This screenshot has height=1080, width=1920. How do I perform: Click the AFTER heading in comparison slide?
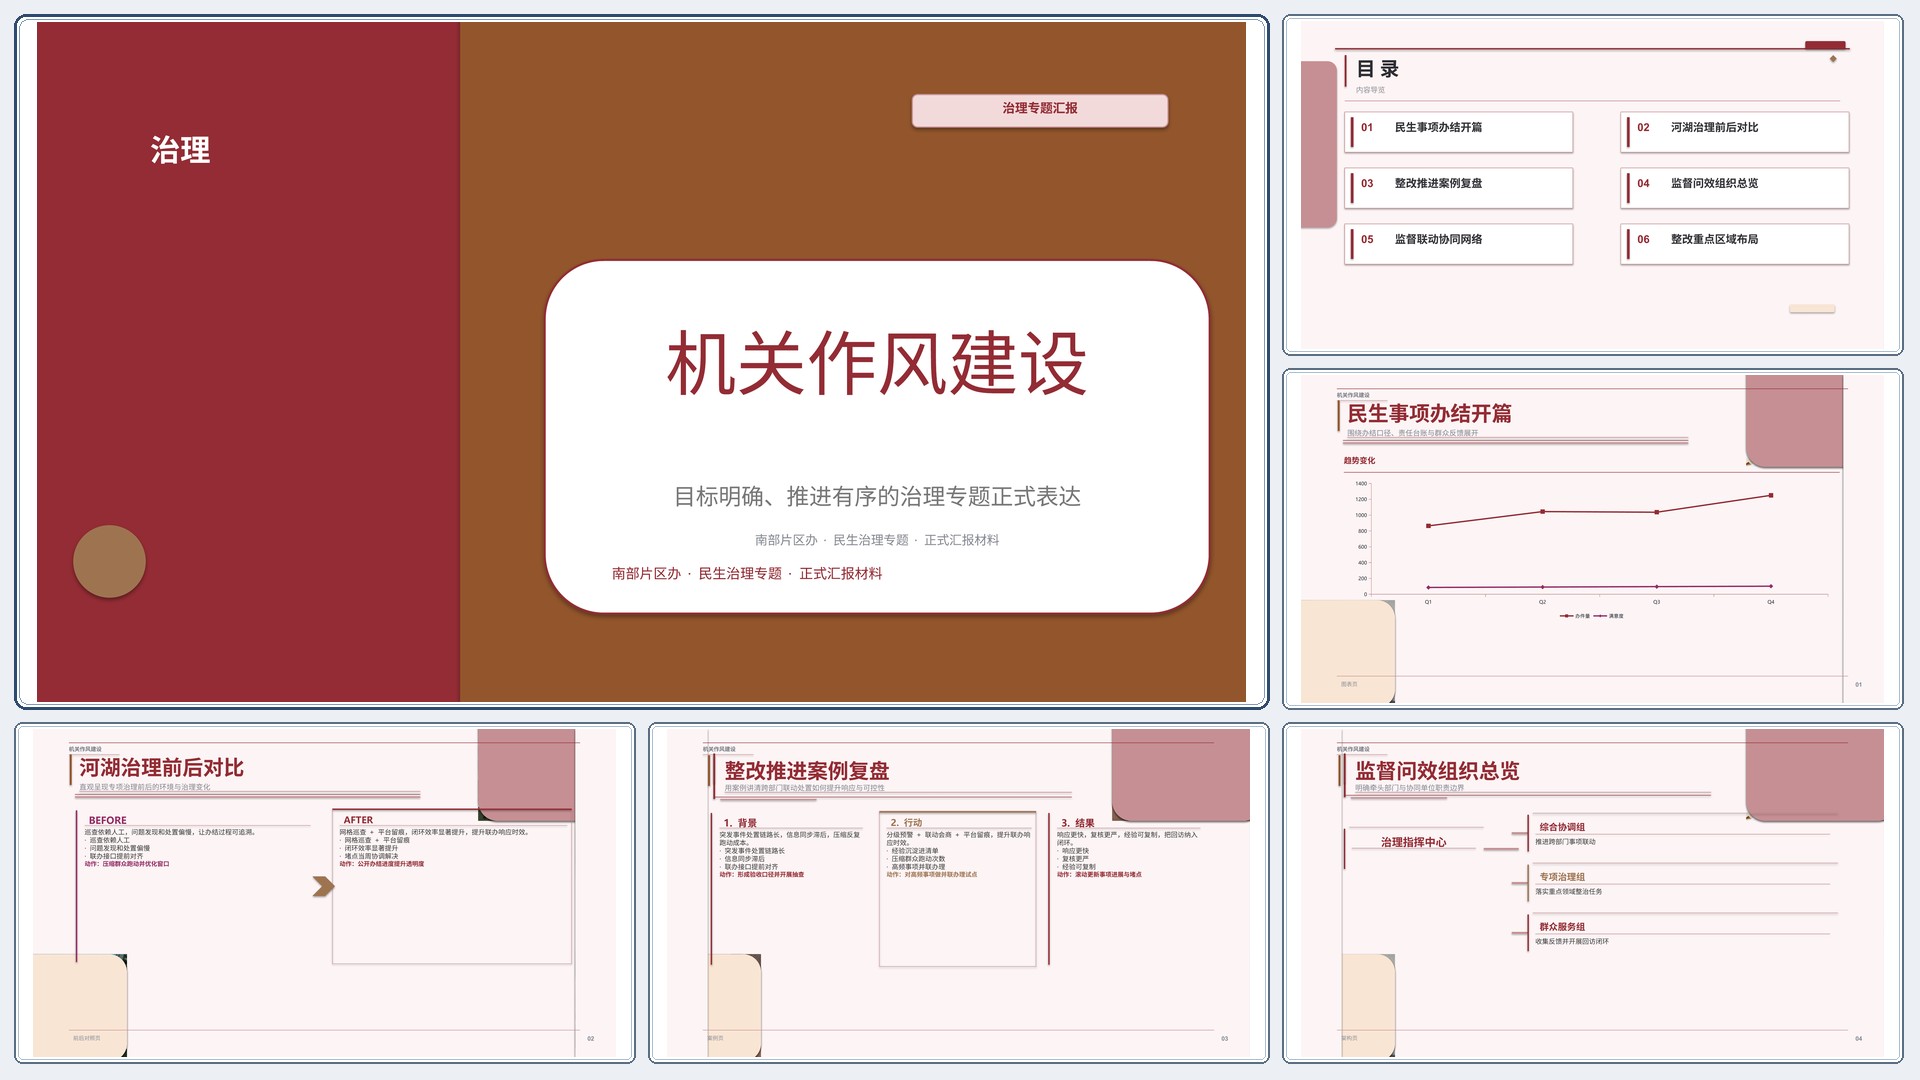click(358, 820)
